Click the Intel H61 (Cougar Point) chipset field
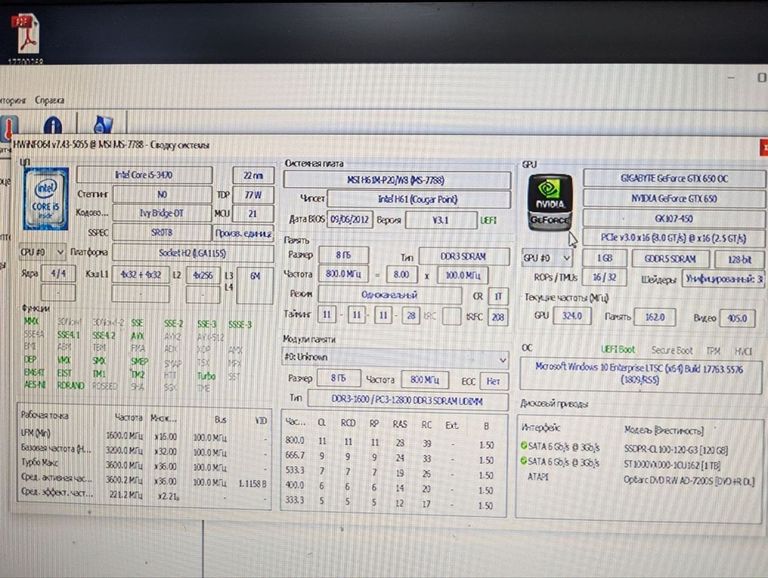The width and height of the screenshot is (768, 578). (x=418, y=199)
